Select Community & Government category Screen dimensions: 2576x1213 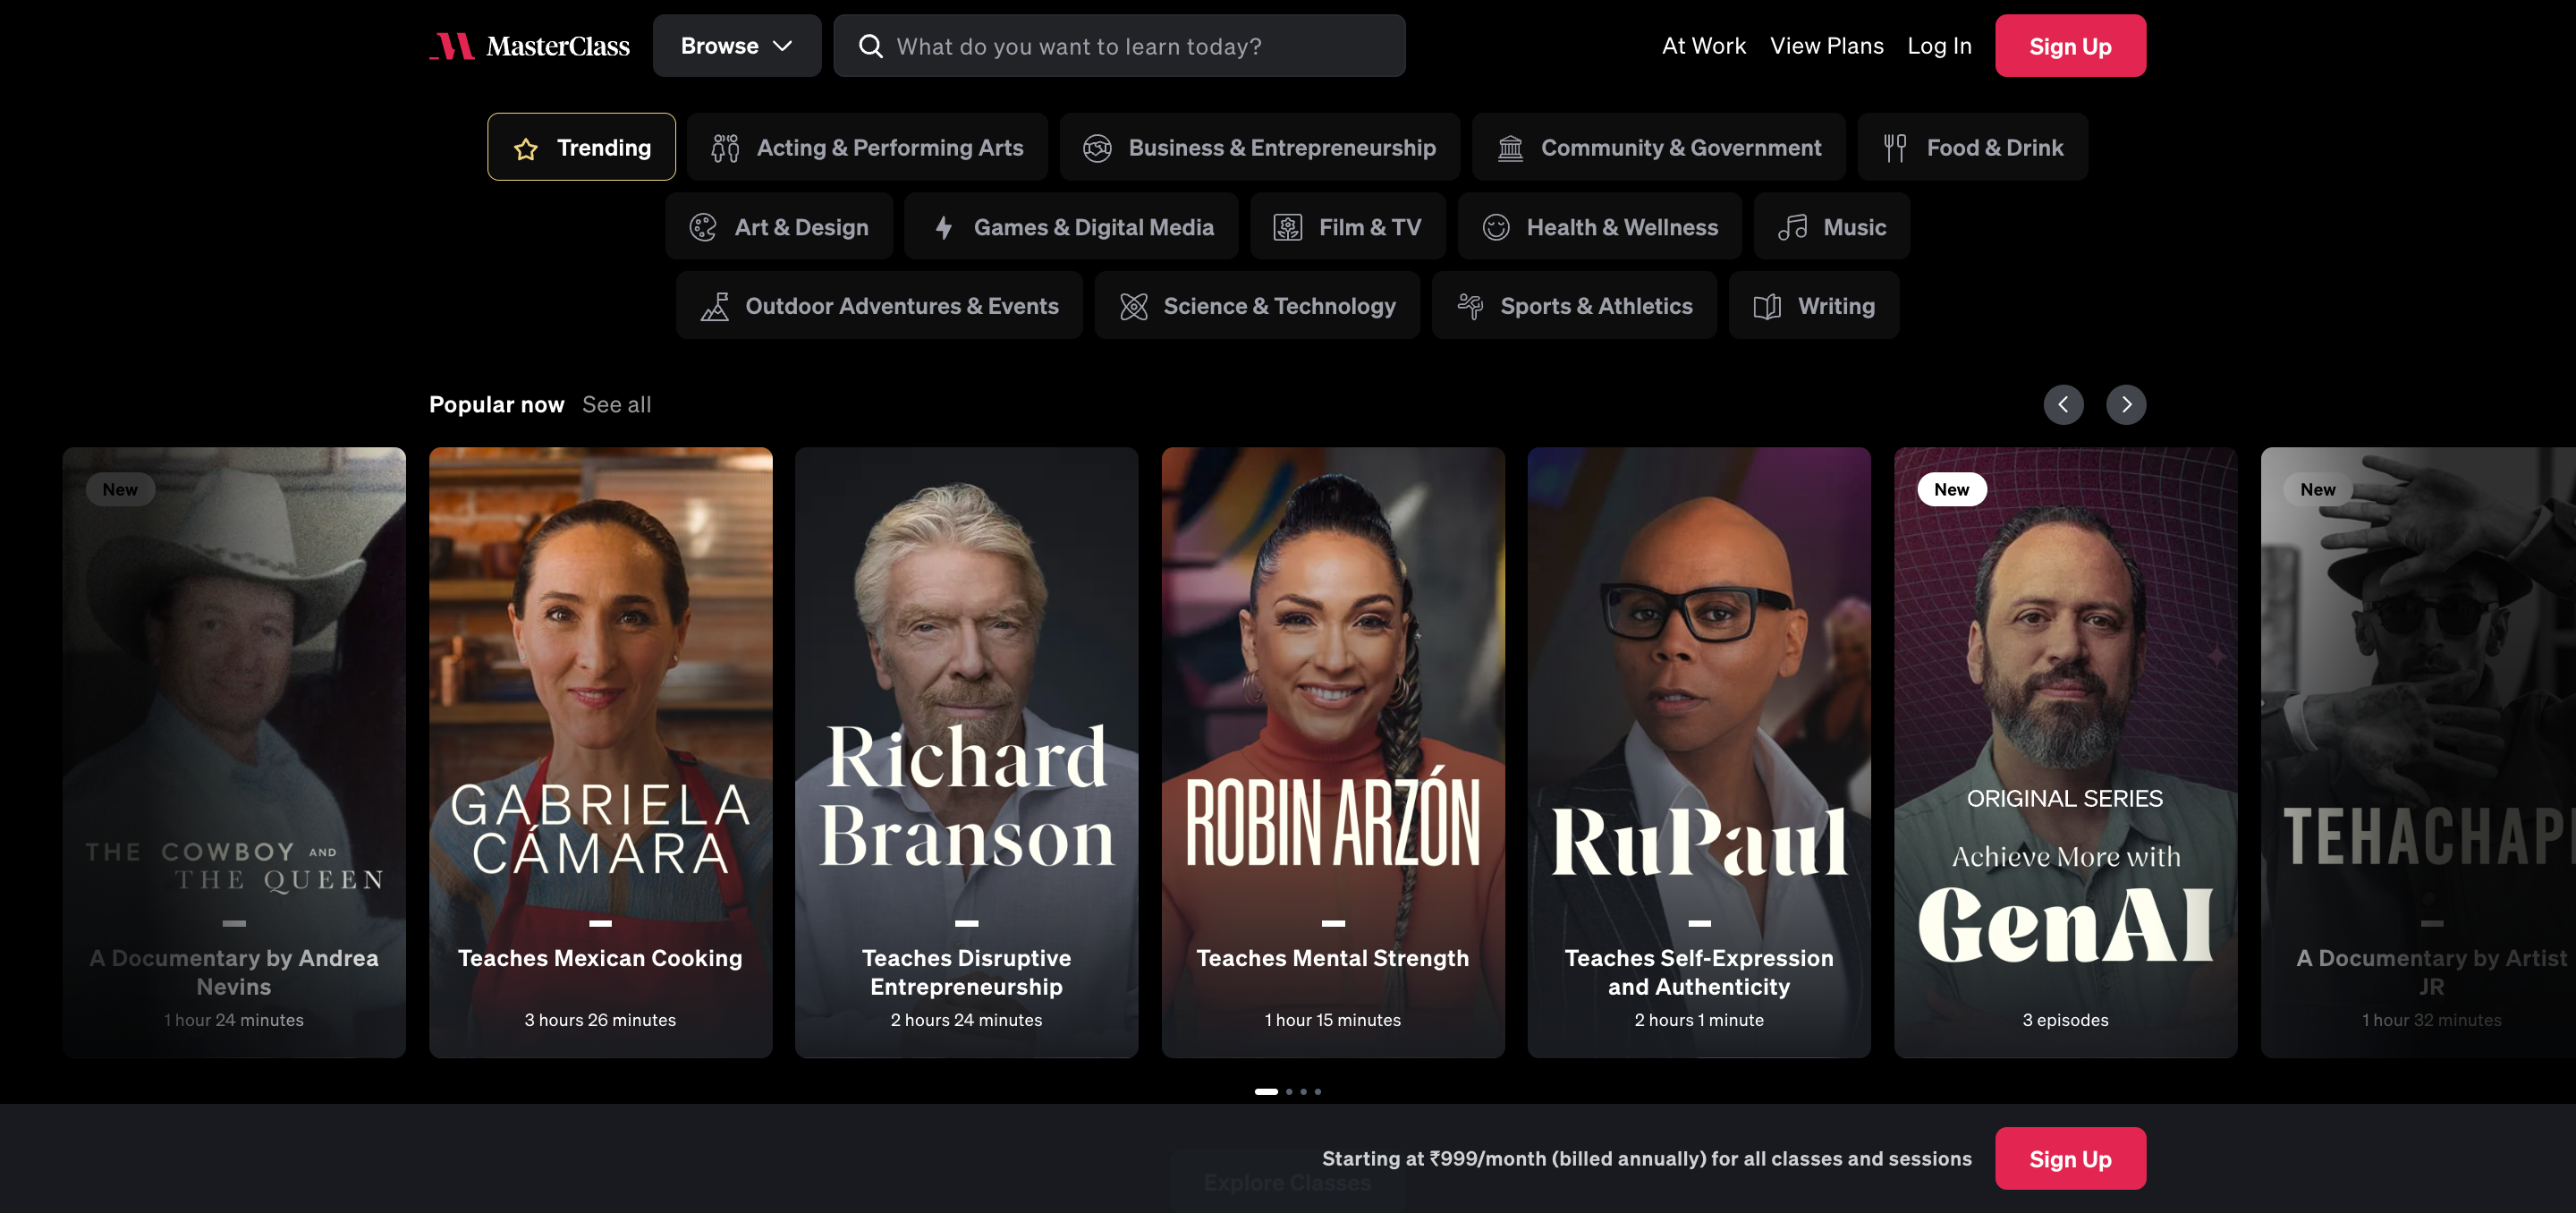point(1658,147)
